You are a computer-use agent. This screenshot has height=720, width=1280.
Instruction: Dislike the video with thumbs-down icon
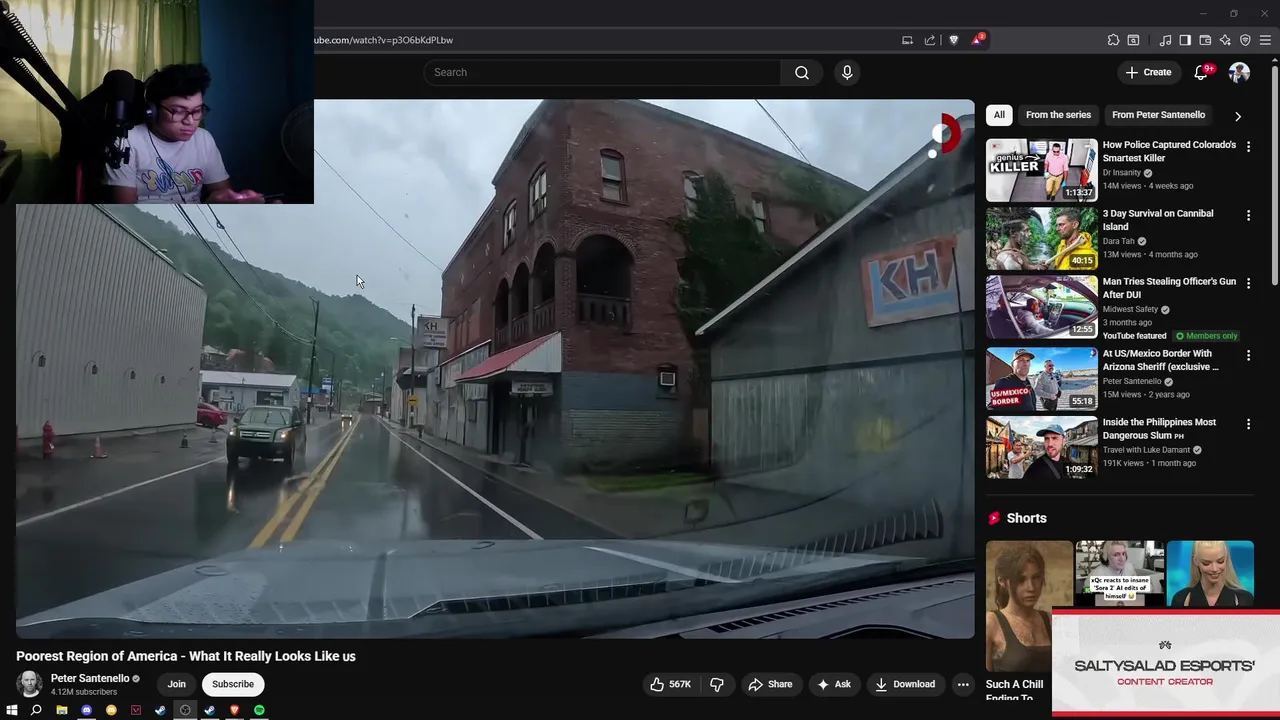click(x=717, y=684)
